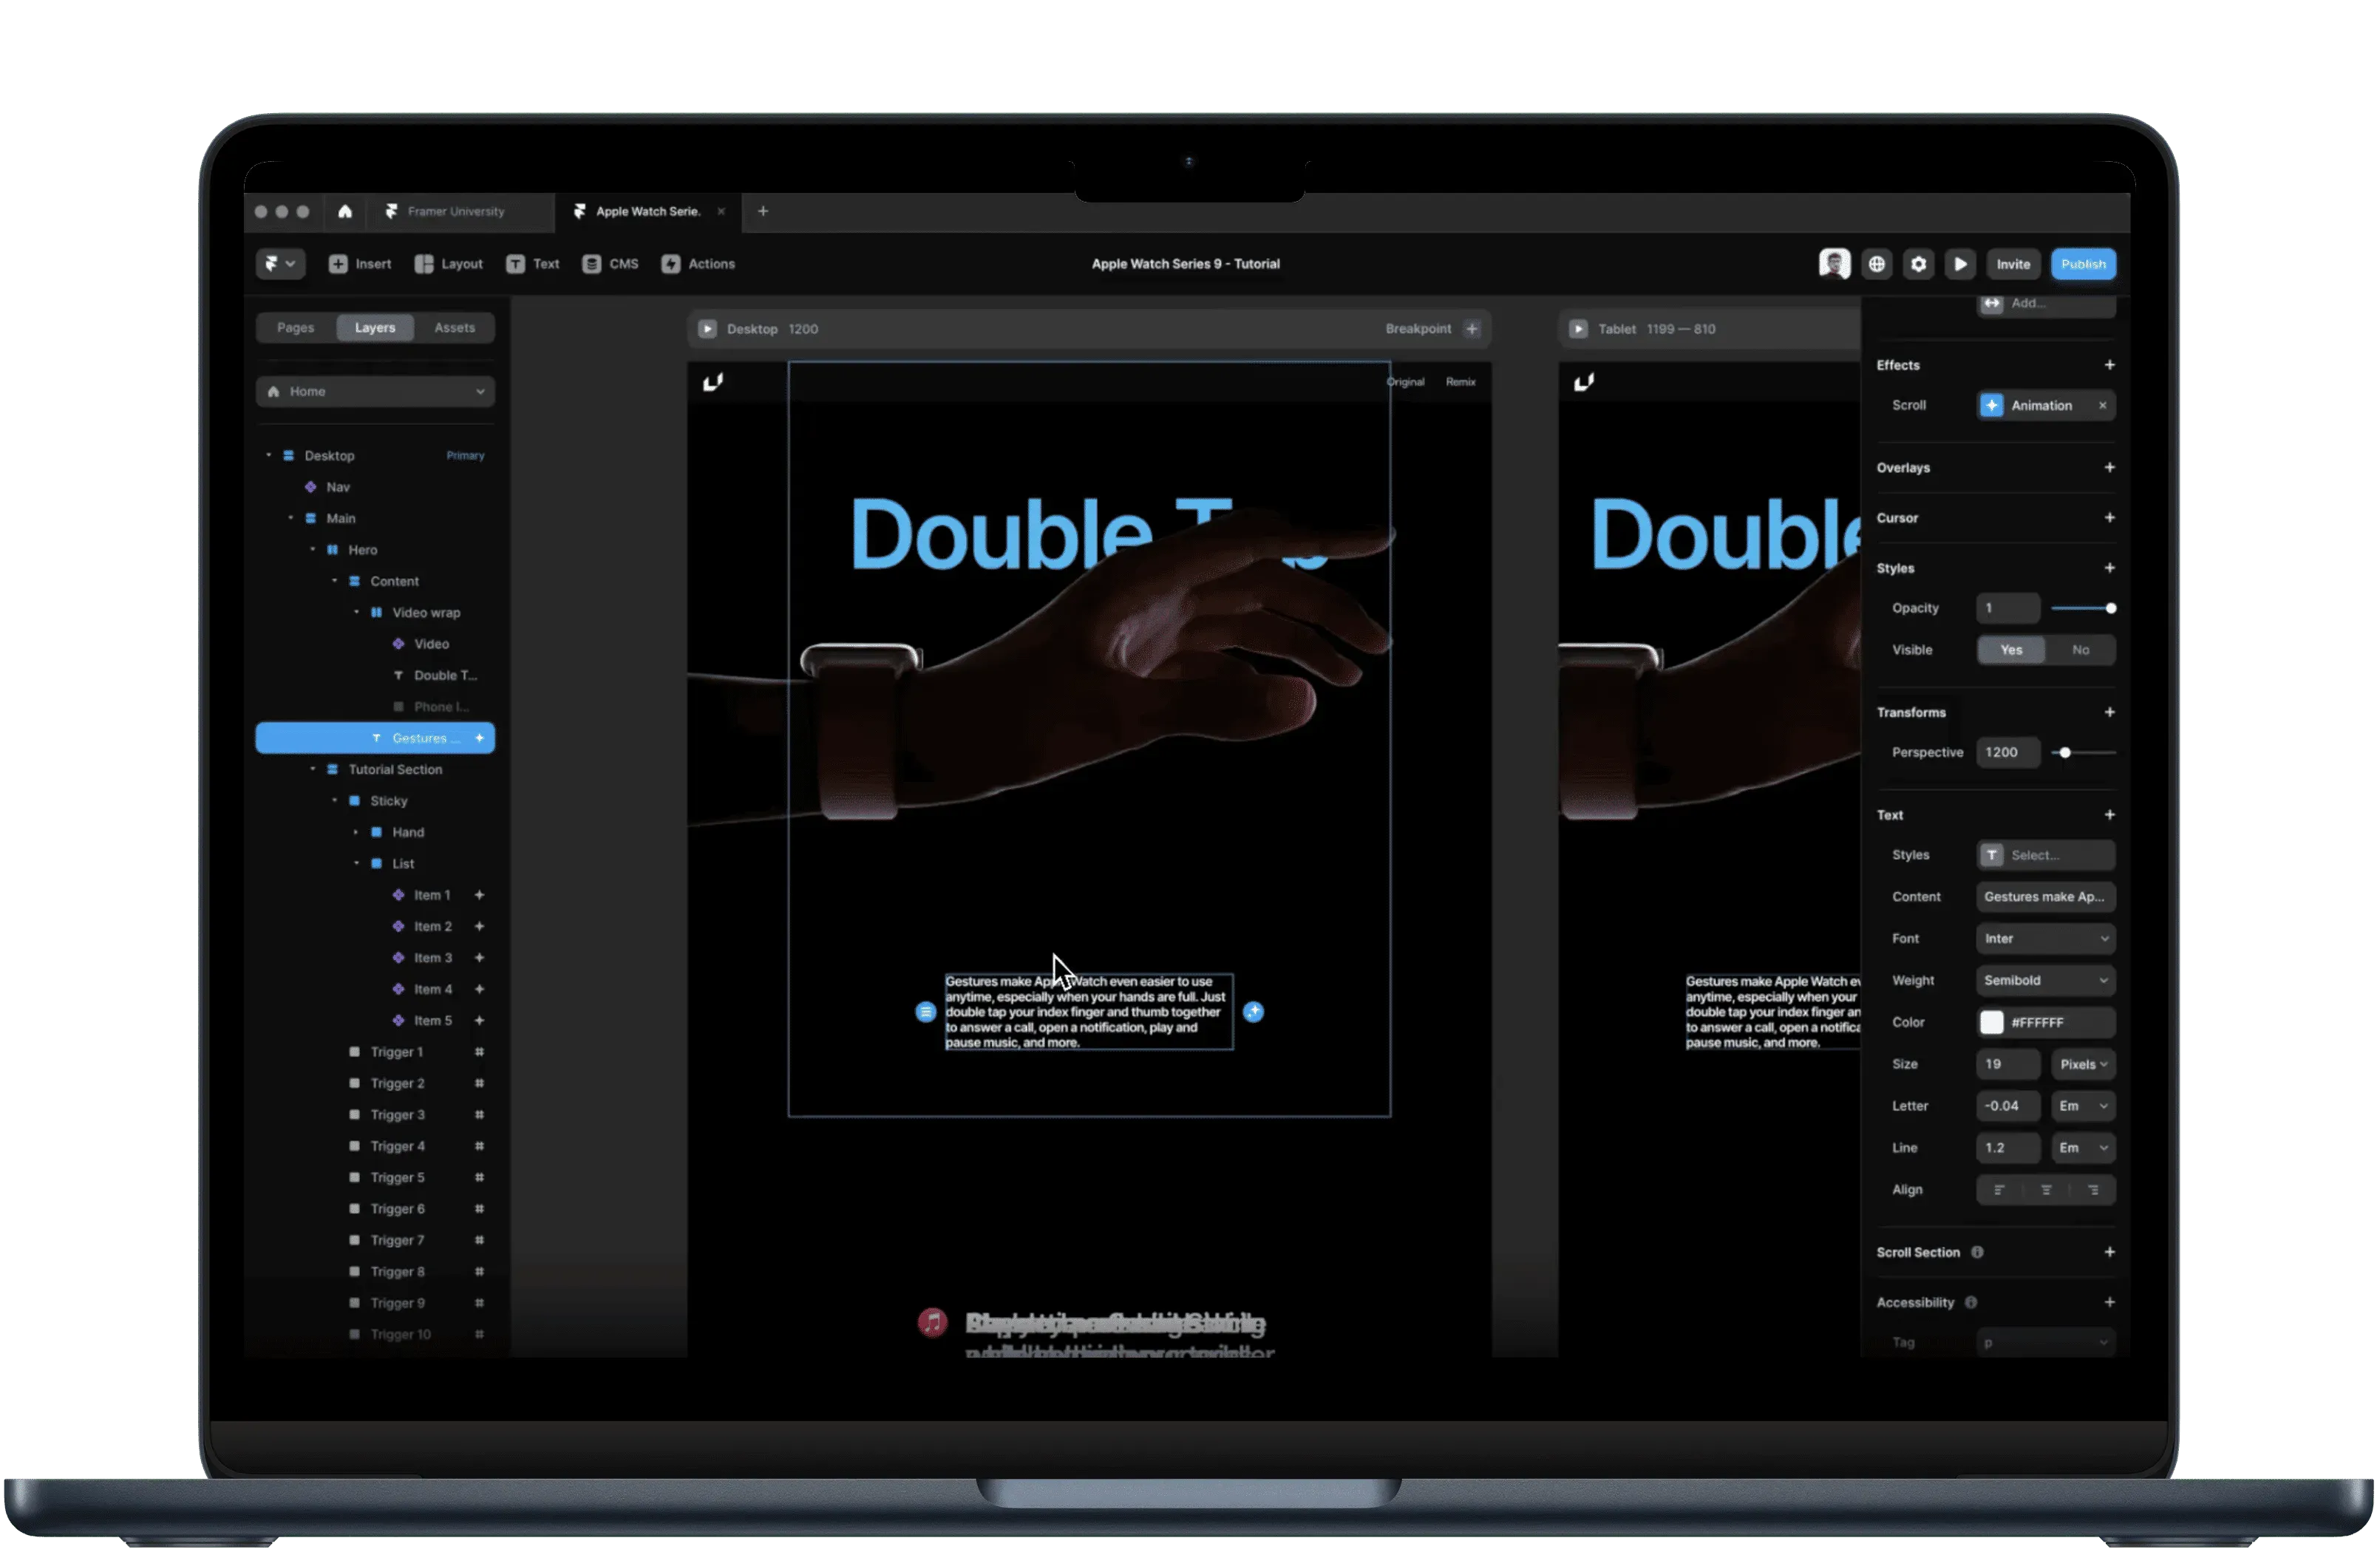2380x1552 pixels.
Task: Open Framer main logo menu
Action: pyautogui.click(x=279, y=264)
